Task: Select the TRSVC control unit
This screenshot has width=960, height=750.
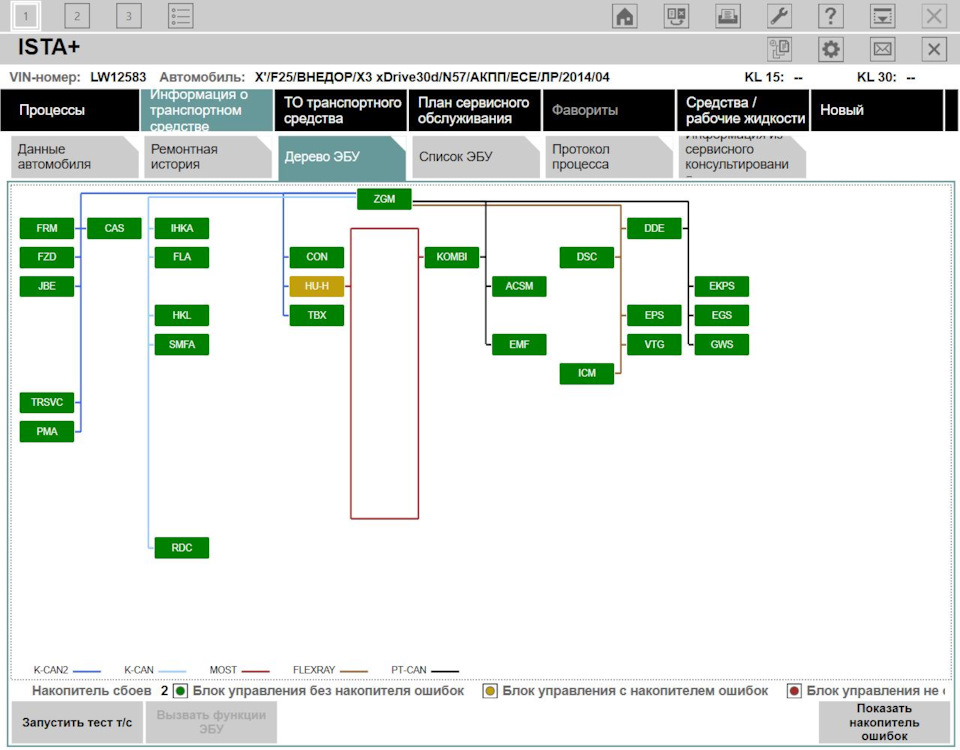Action: coord(47,402)
